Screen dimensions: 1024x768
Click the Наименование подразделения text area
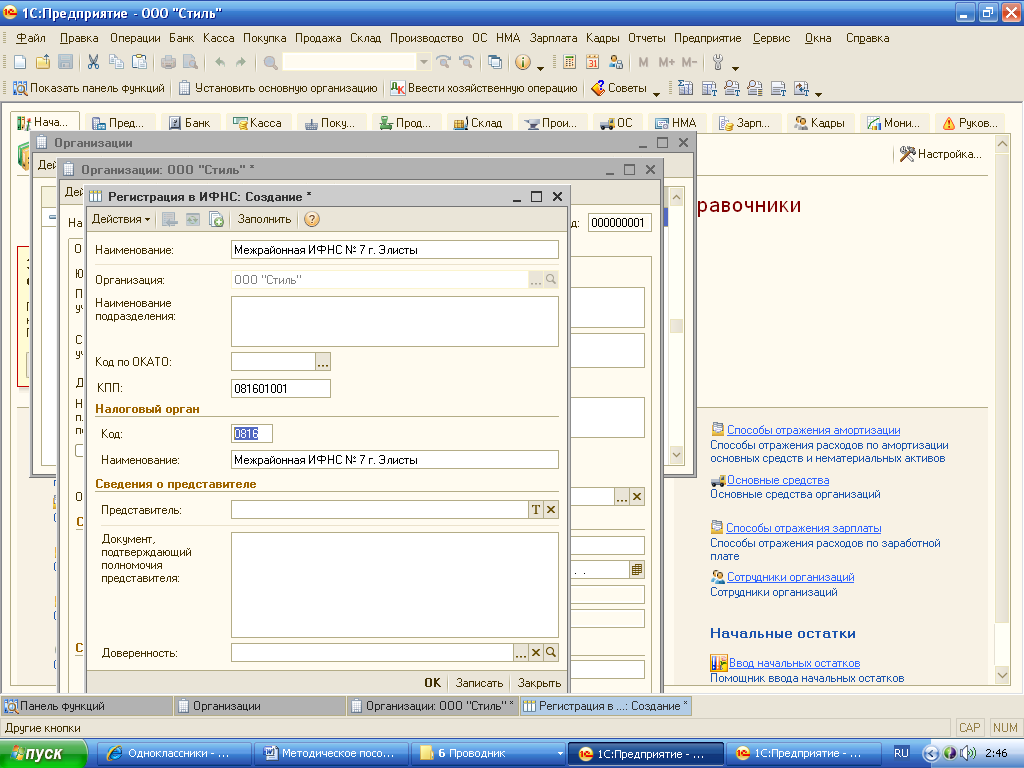(394, 321)
